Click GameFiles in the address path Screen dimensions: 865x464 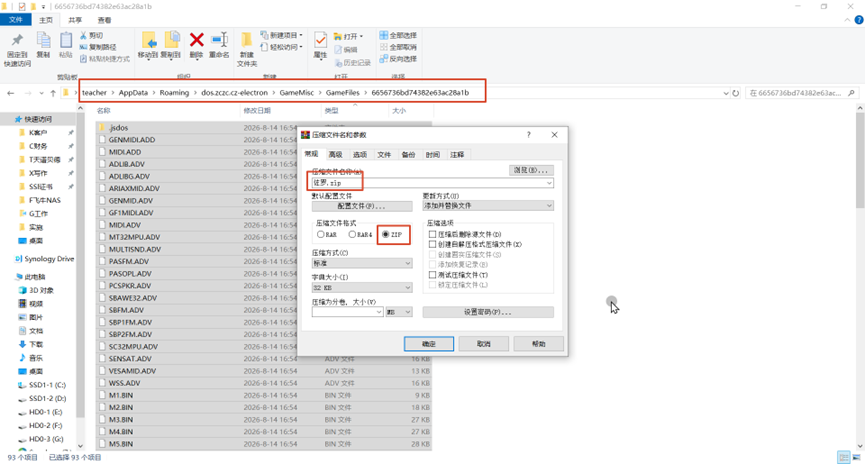(x=342, y=93)
